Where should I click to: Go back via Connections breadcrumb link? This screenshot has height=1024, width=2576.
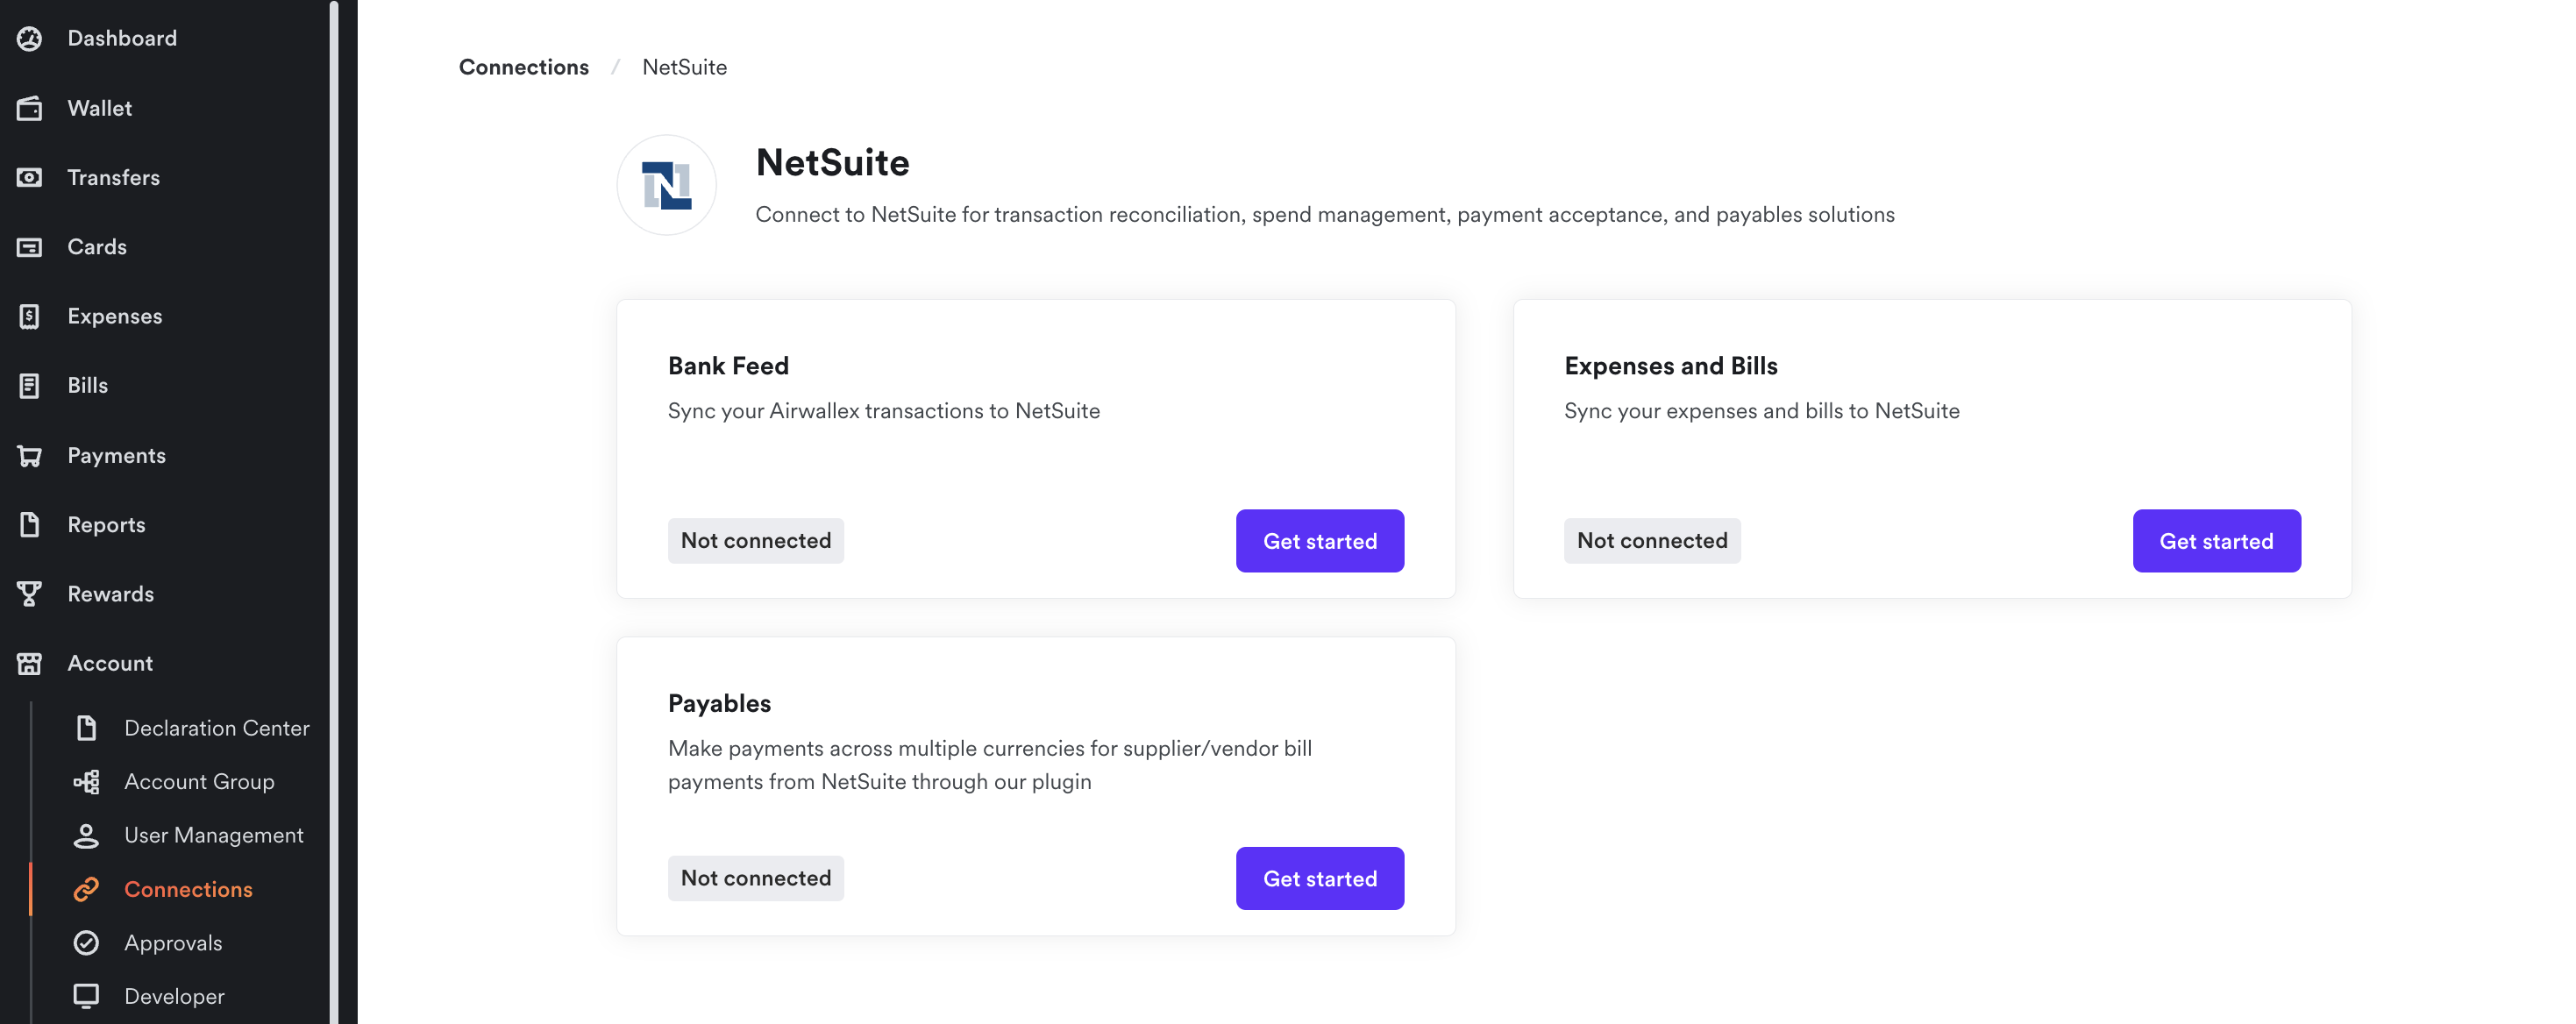point(524,67)
